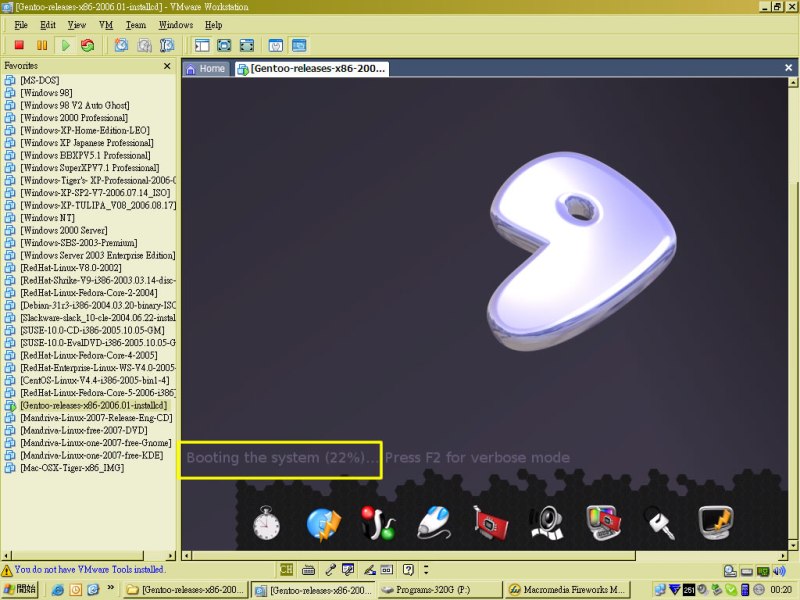Take a snapshot with the first clock toolbar icon
The width and height of the screenshot is (800, 600).
point(121,45)
